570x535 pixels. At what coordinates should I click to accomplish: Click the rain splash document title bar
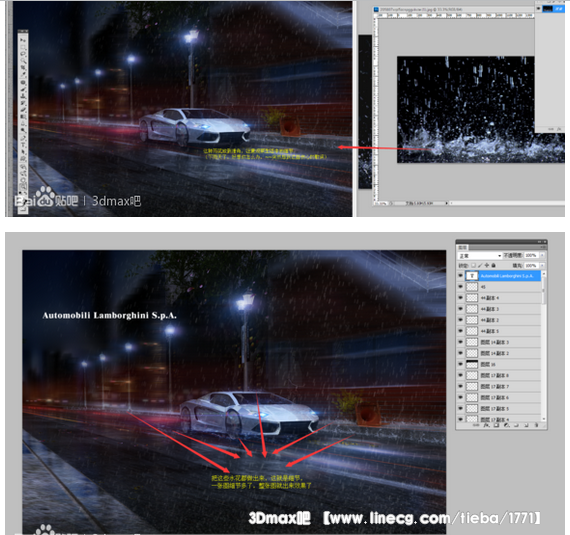click(x=454, y=9)
